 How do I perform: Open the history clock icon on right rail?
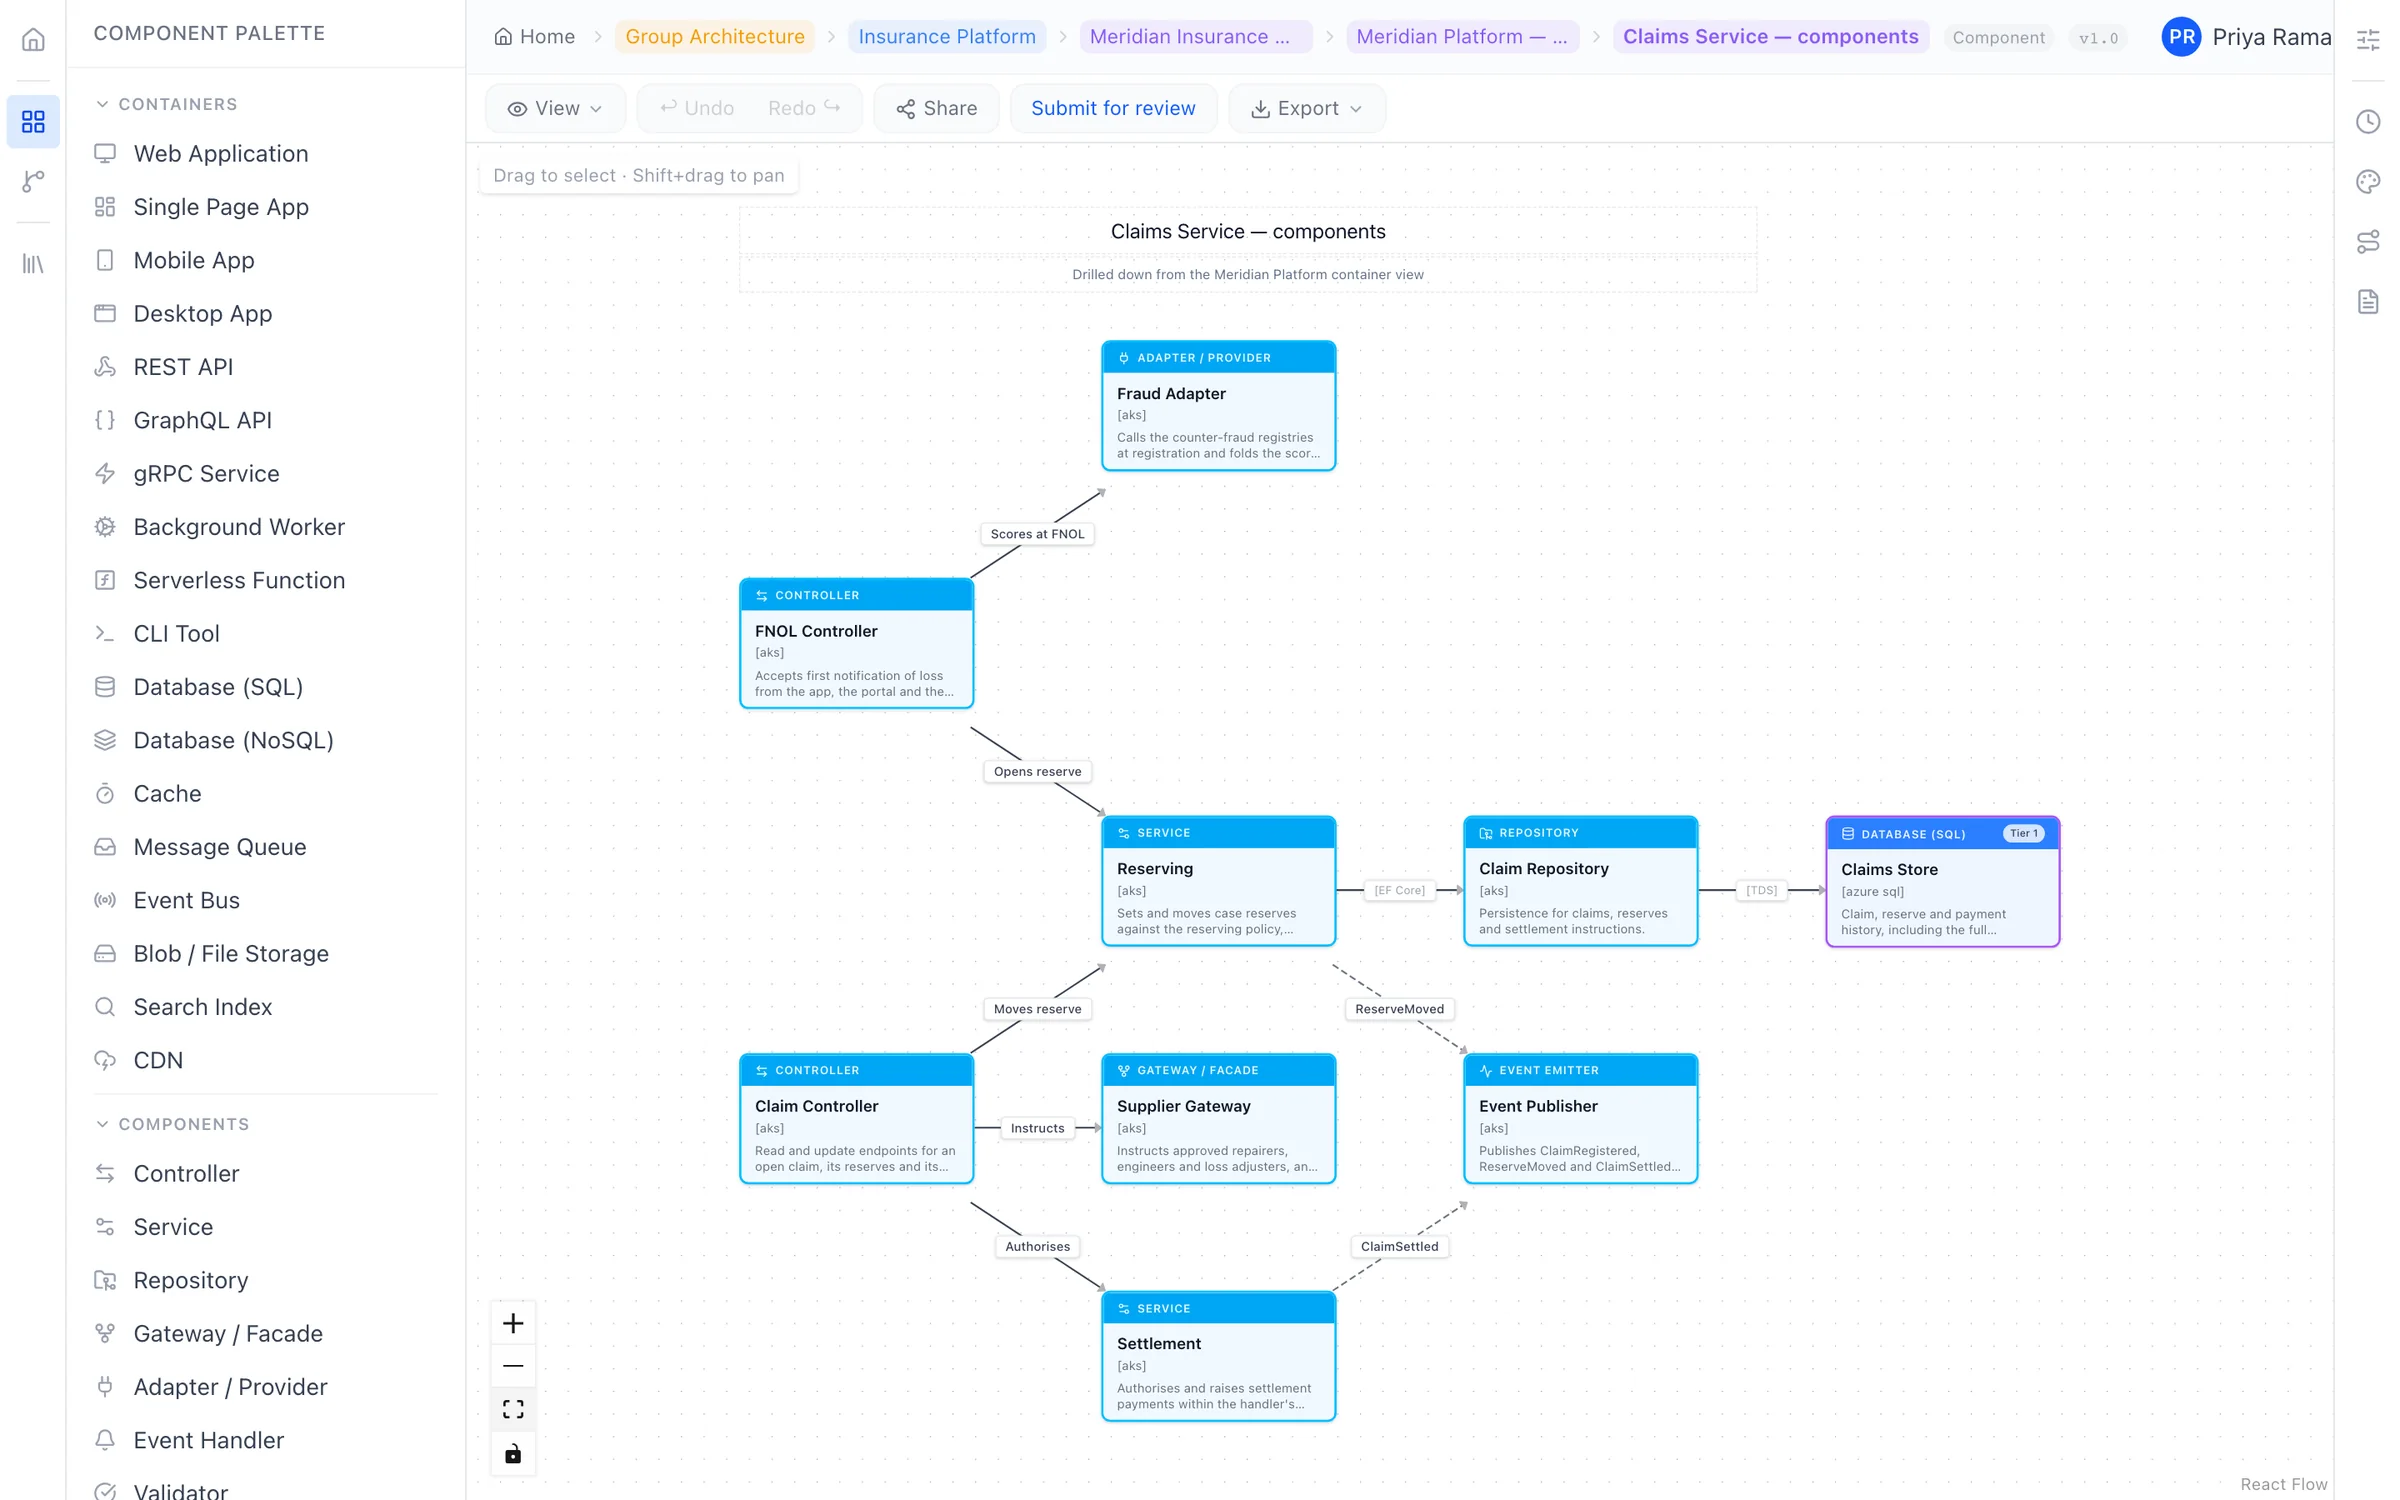point(2367,122)
